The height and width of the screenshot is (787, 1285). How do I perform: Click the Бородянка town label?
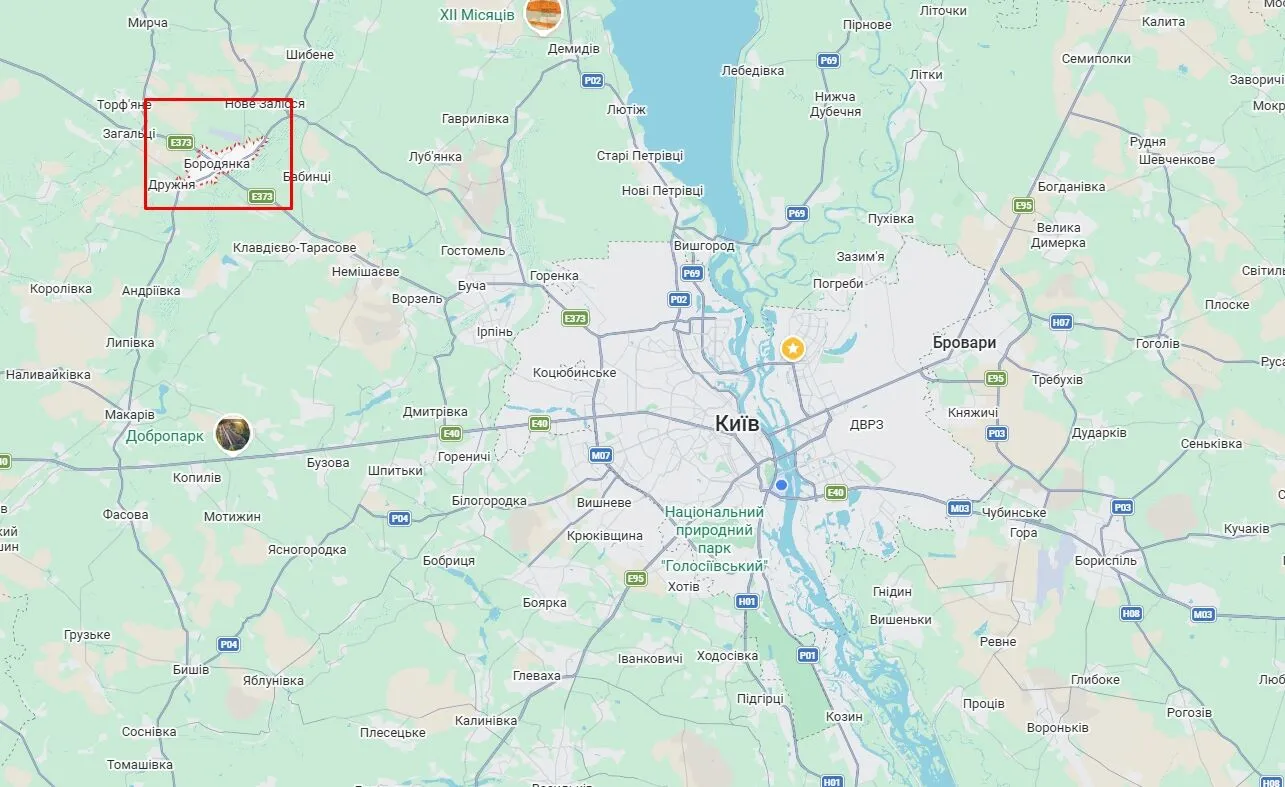(217, 163)
